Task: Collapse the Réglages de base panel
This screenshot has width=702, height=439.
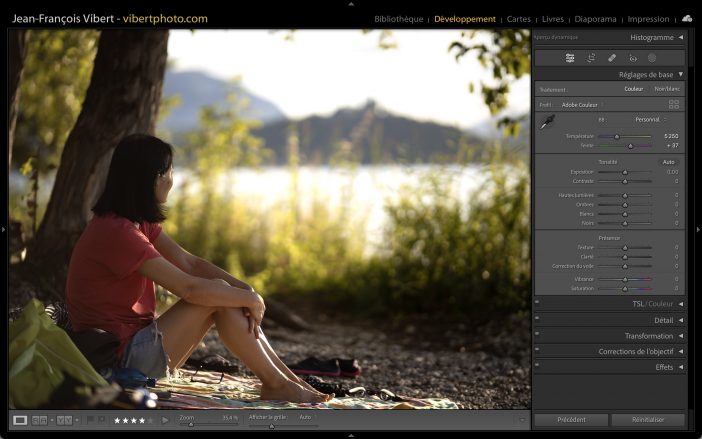Action: pos(680,75)
